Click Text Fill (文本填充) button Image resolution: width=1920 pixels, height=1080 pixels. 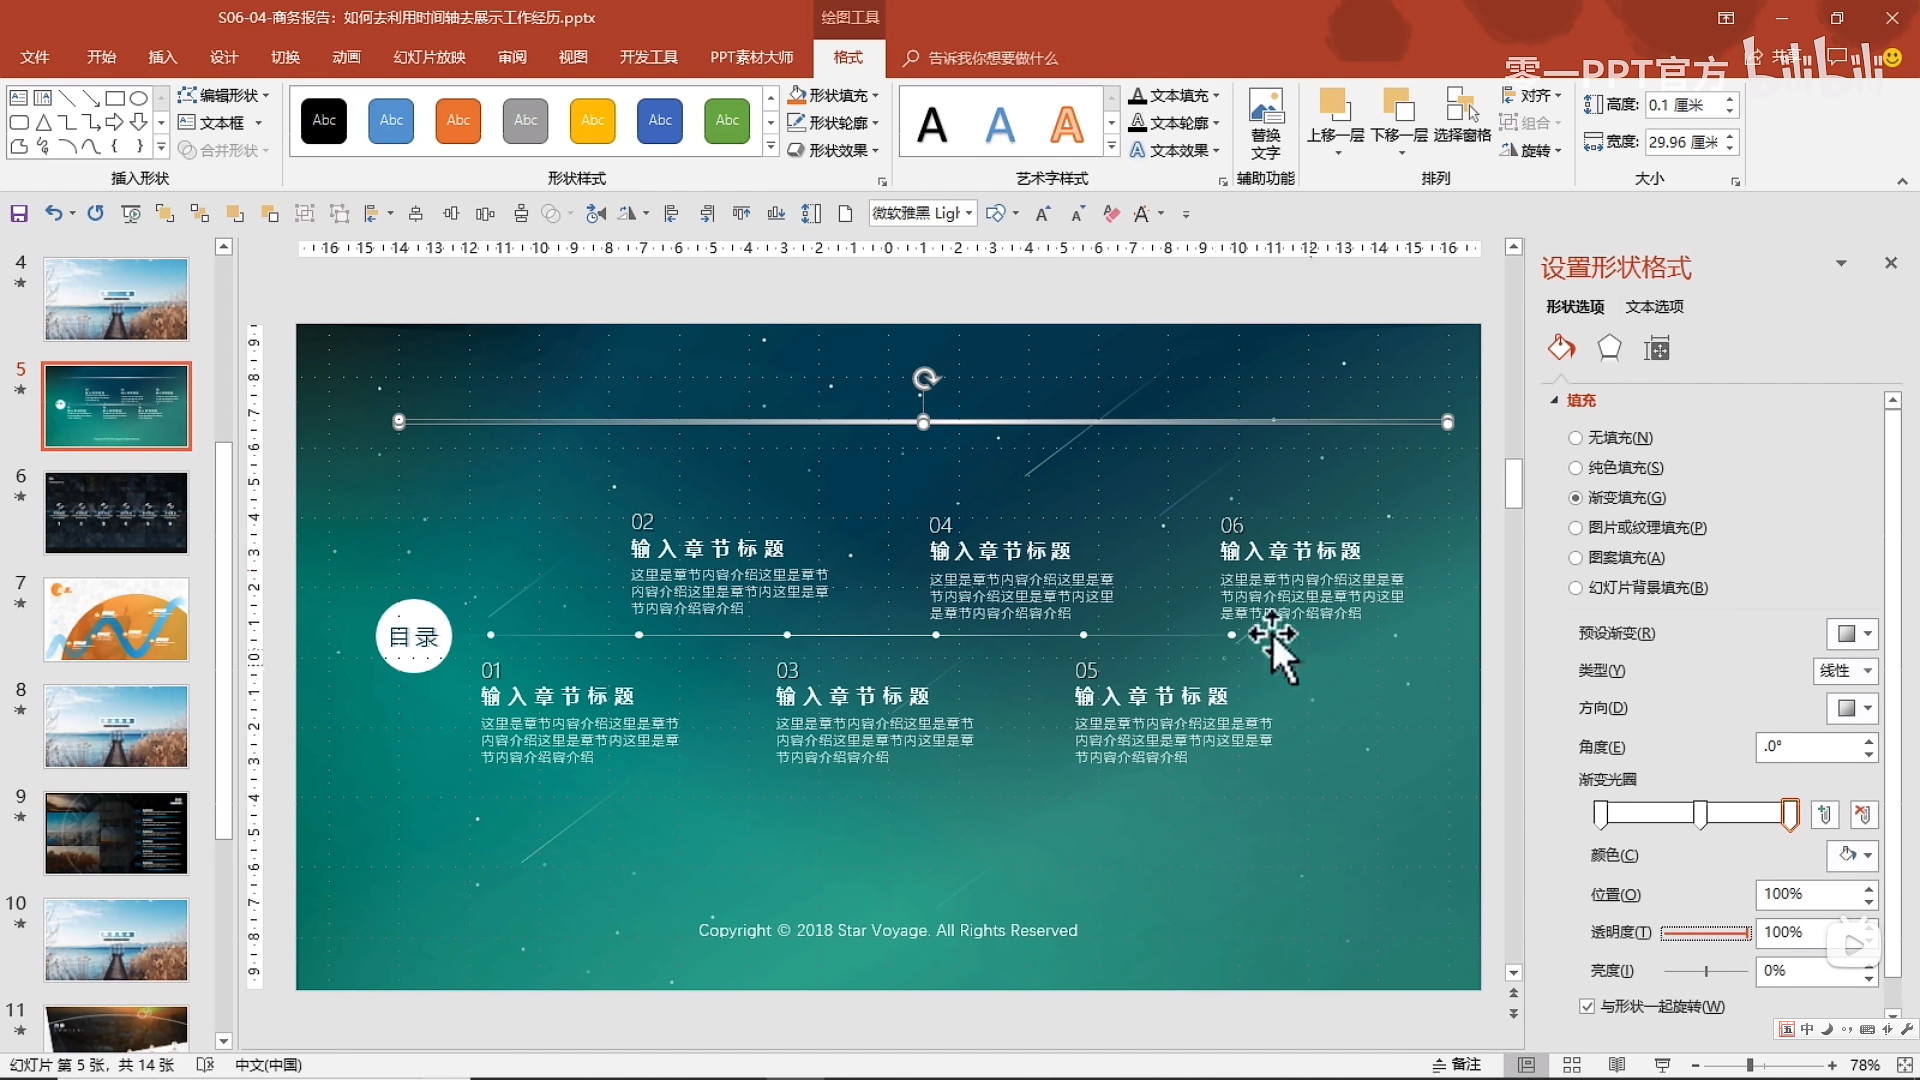1175,95
